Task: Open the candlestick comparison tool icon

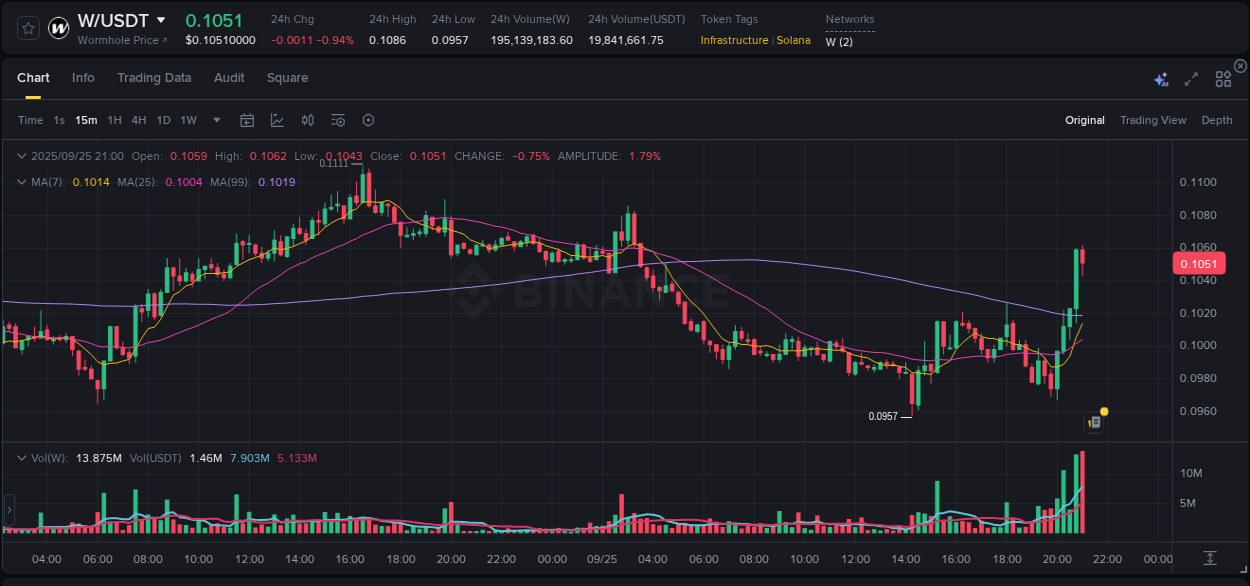Action: 308,120
